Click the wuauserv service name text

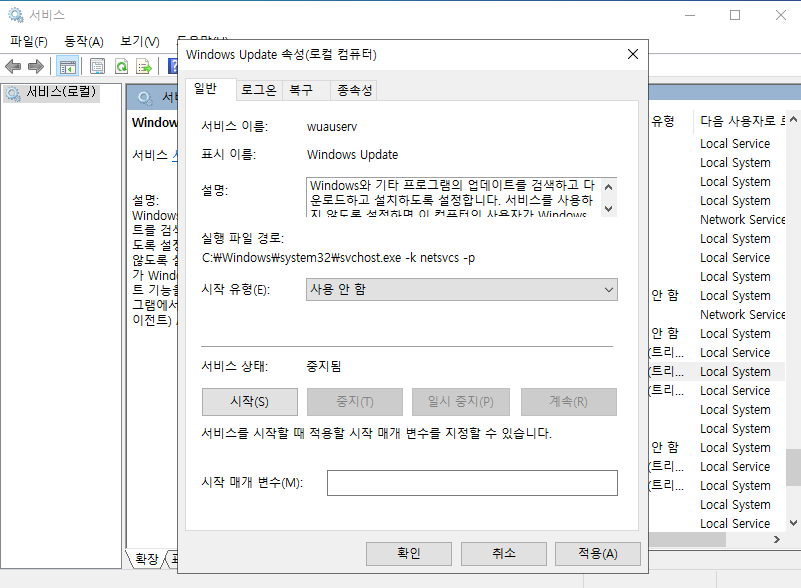pyautogui.click(x=332, y=127)
